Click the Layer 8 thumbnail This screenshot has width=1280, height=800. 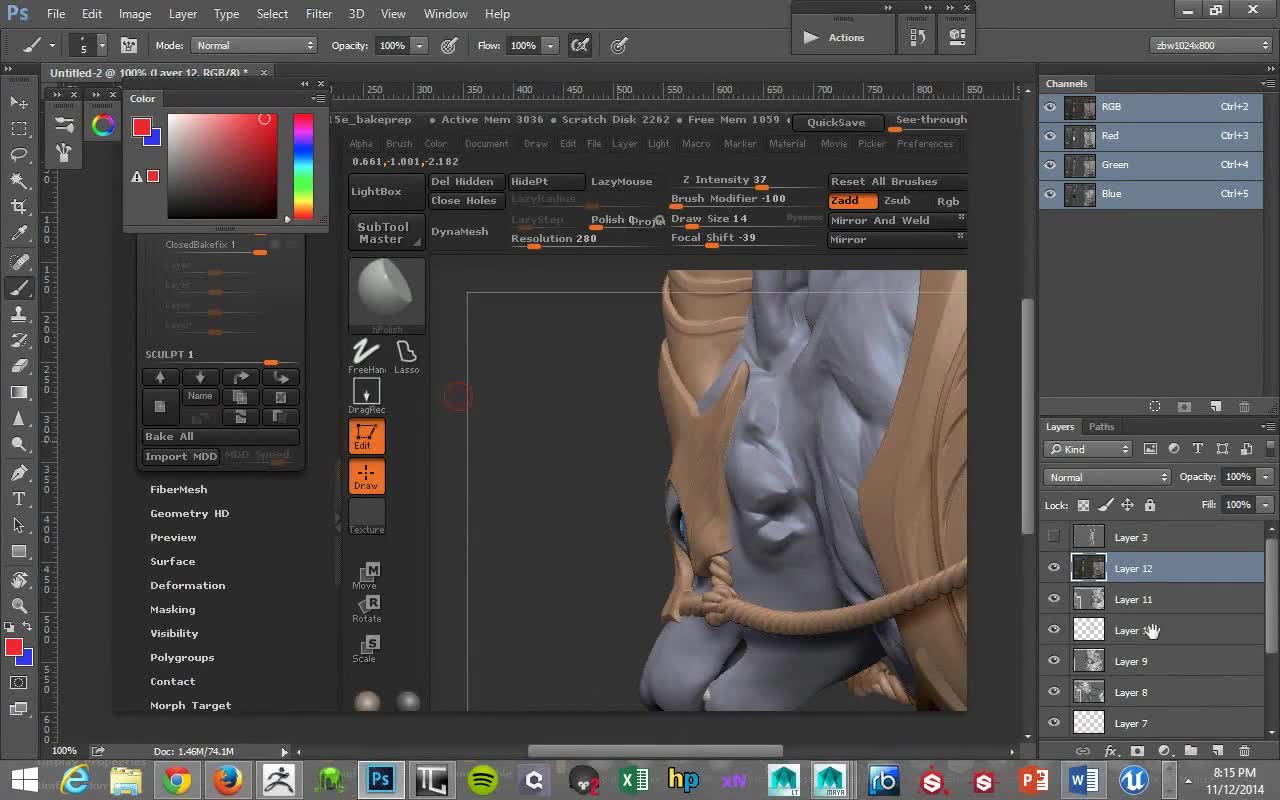(x=1089, y=692)
